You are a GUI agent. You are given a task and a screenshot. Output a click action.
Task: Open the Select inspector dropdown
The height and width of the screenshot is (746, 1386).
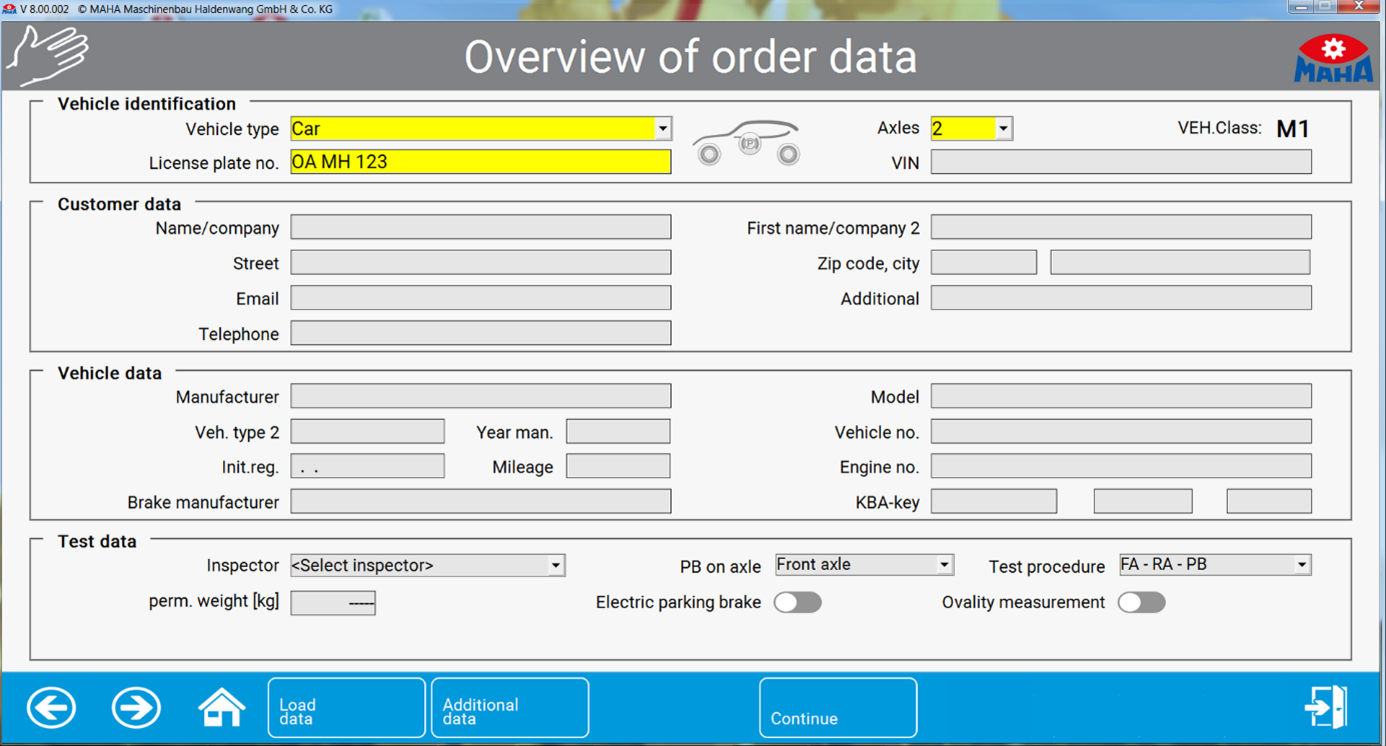tap(427, 565)
